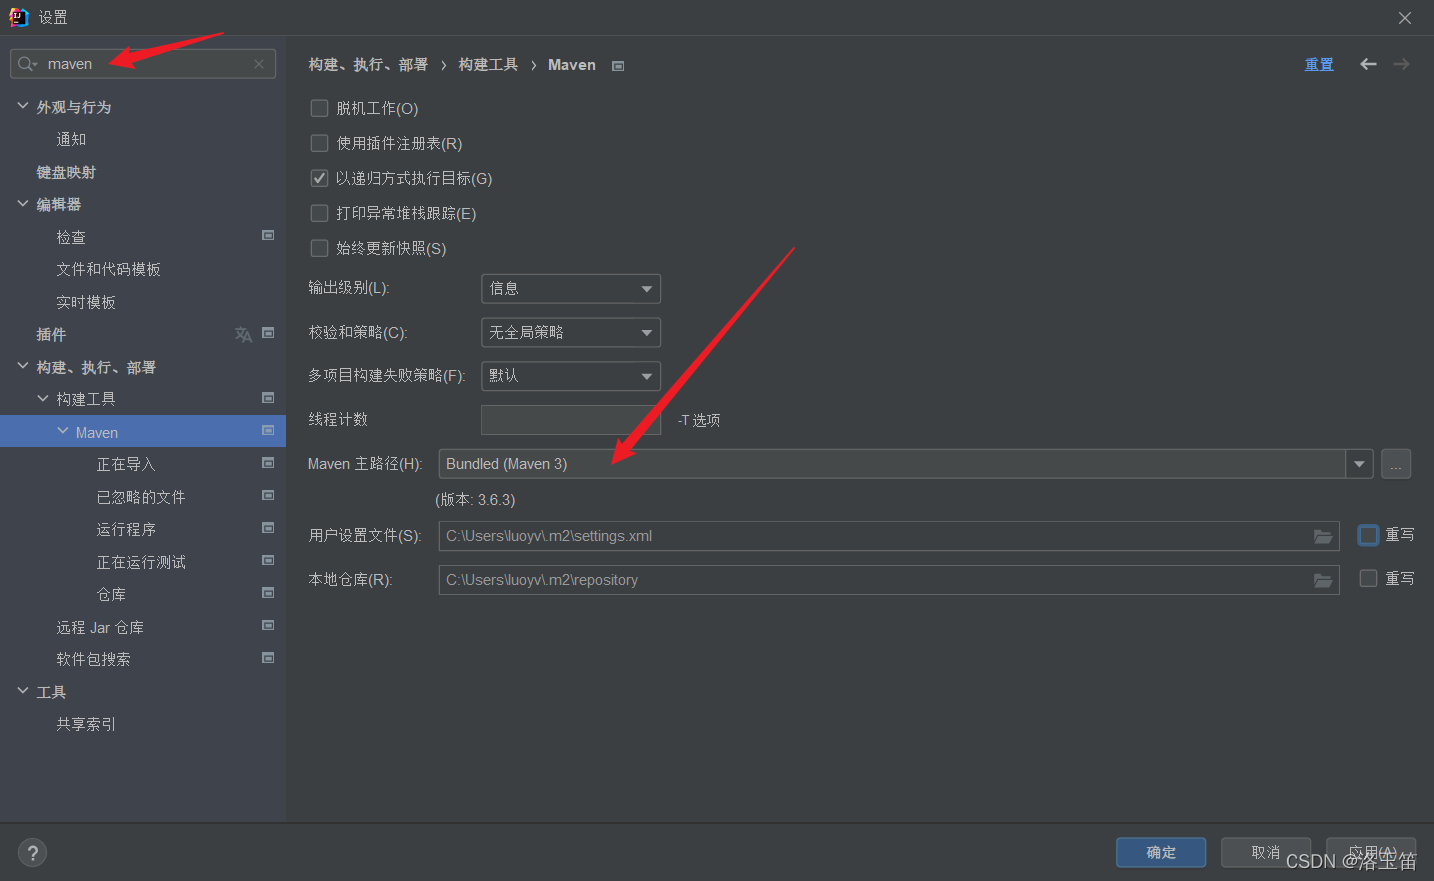
Task: Clear the maven search text
Action: pyautogui.click(x=259, y=64)
